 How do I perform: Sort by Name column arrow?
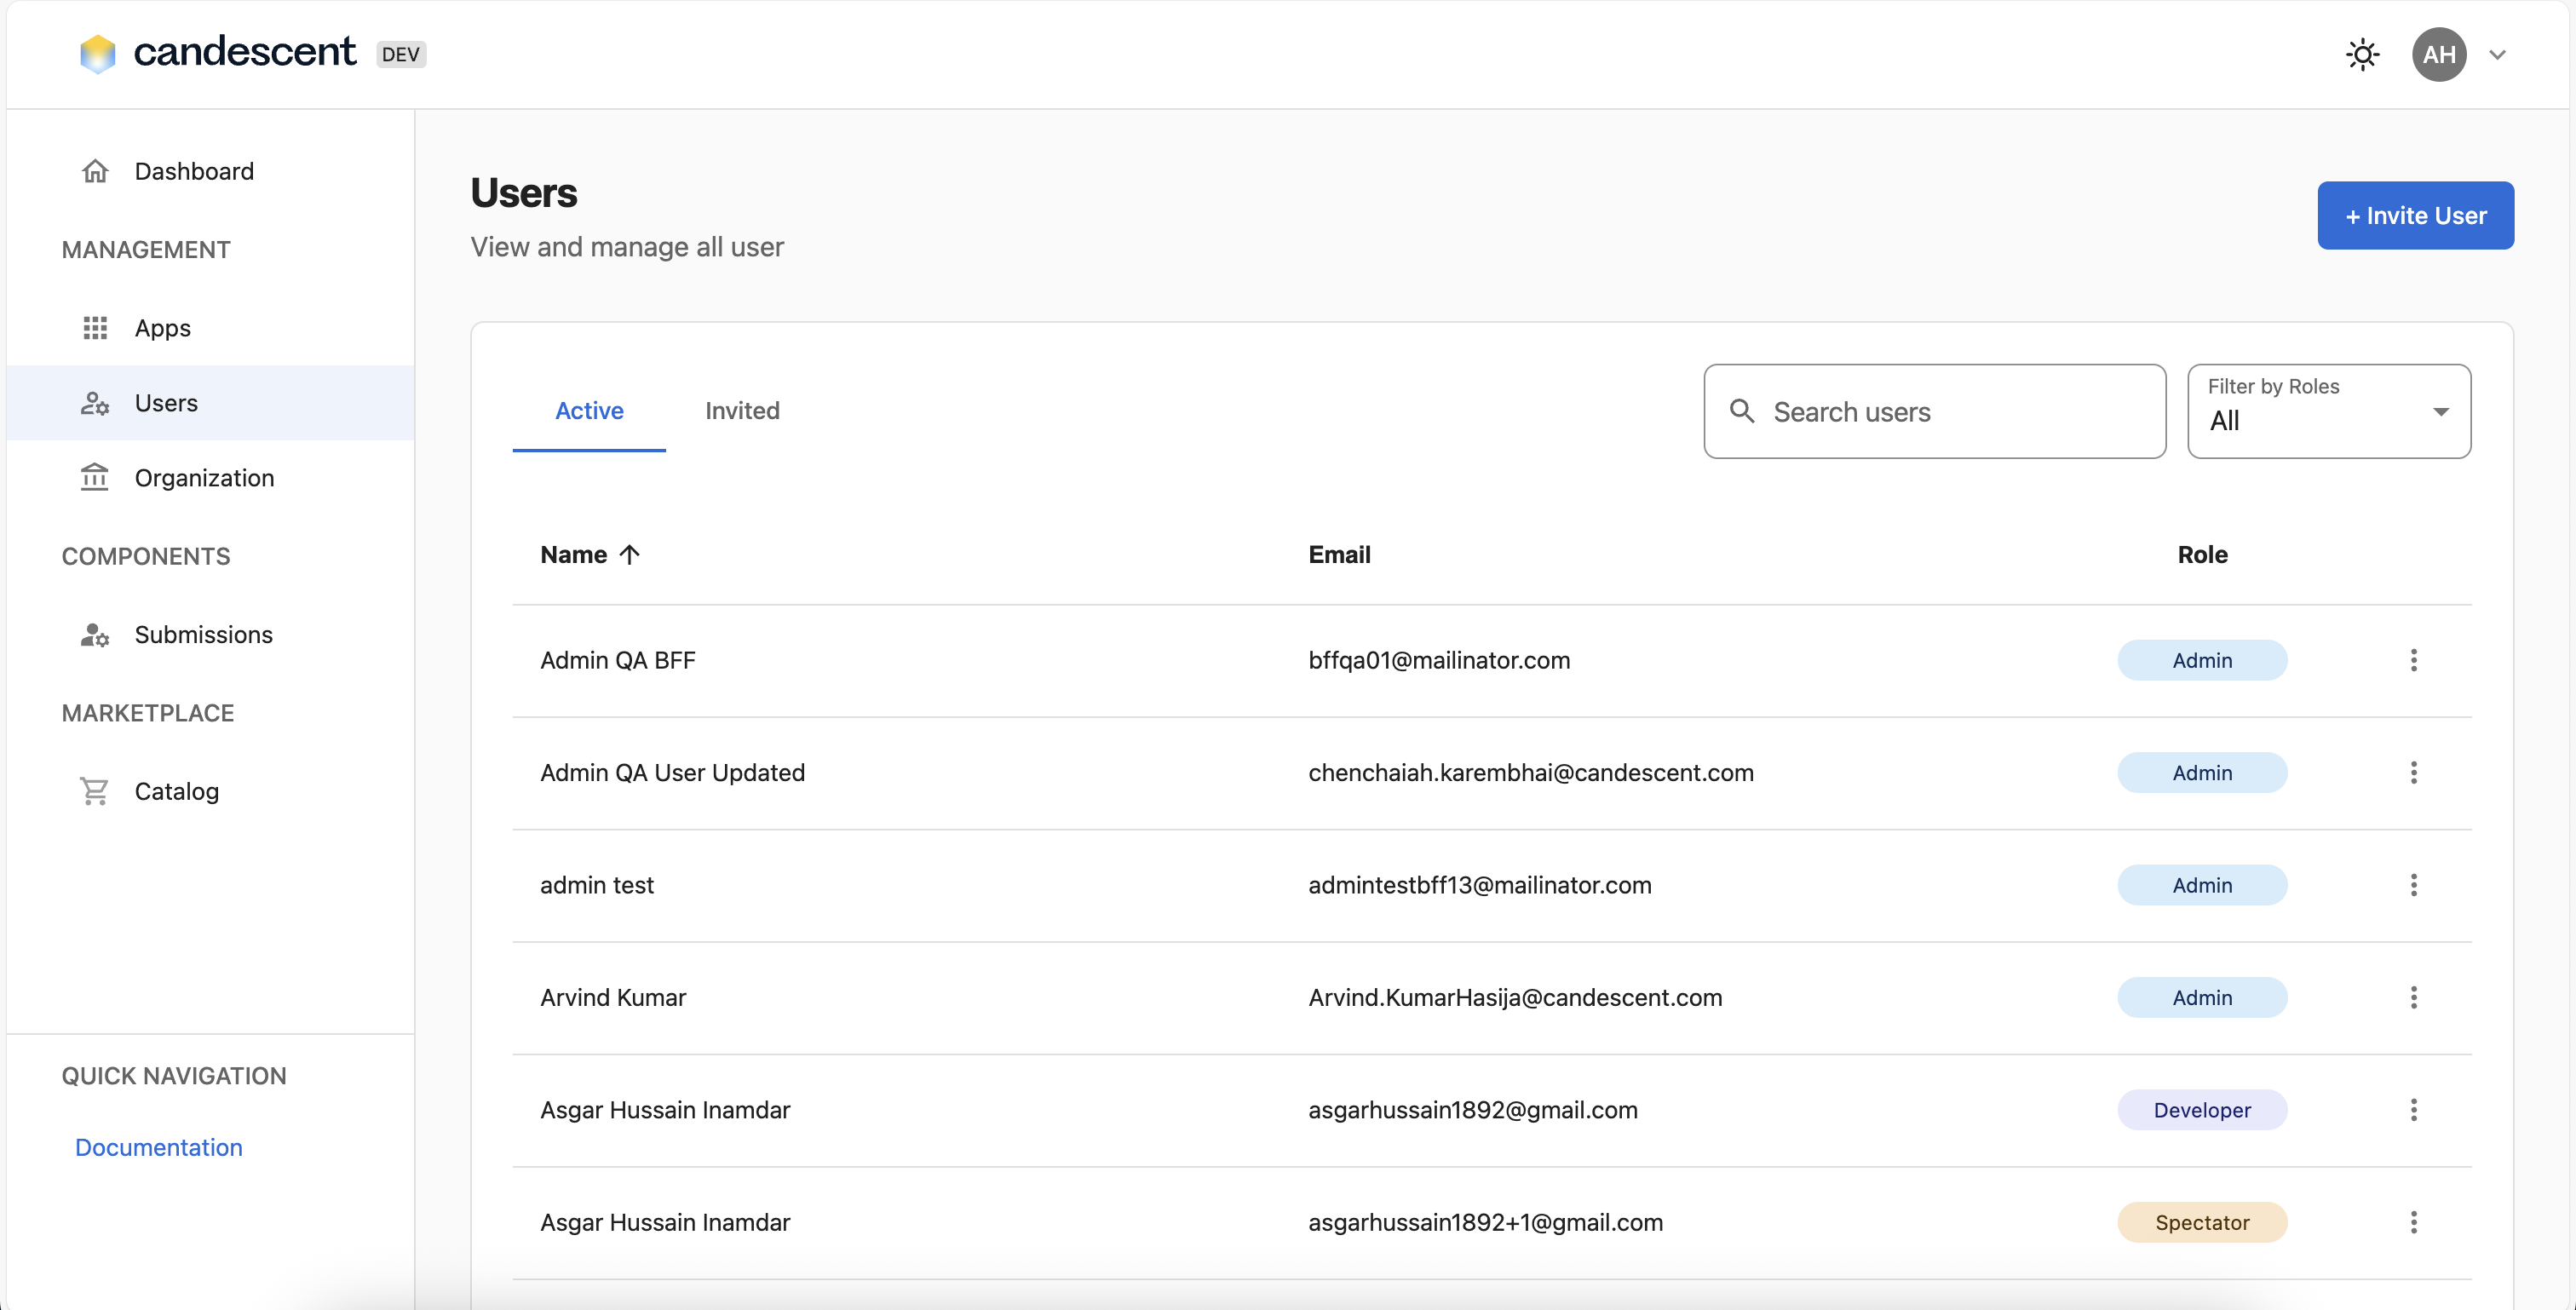[629, 554]
